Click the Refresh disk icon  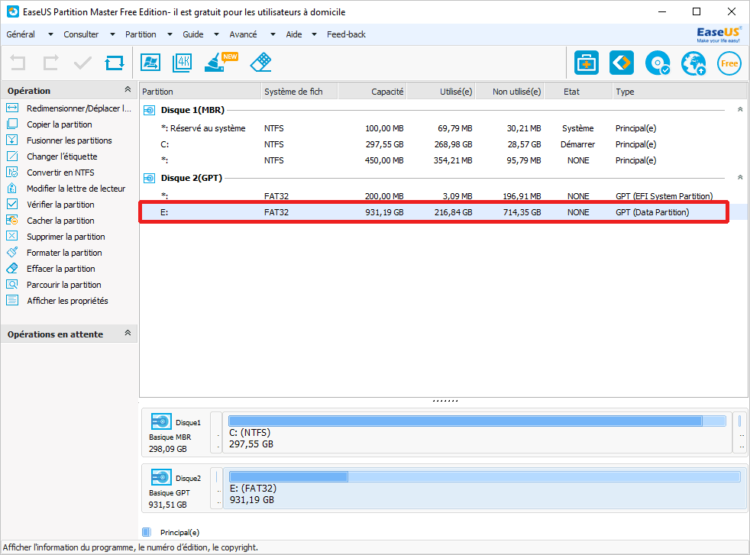(x=114, y=63)
